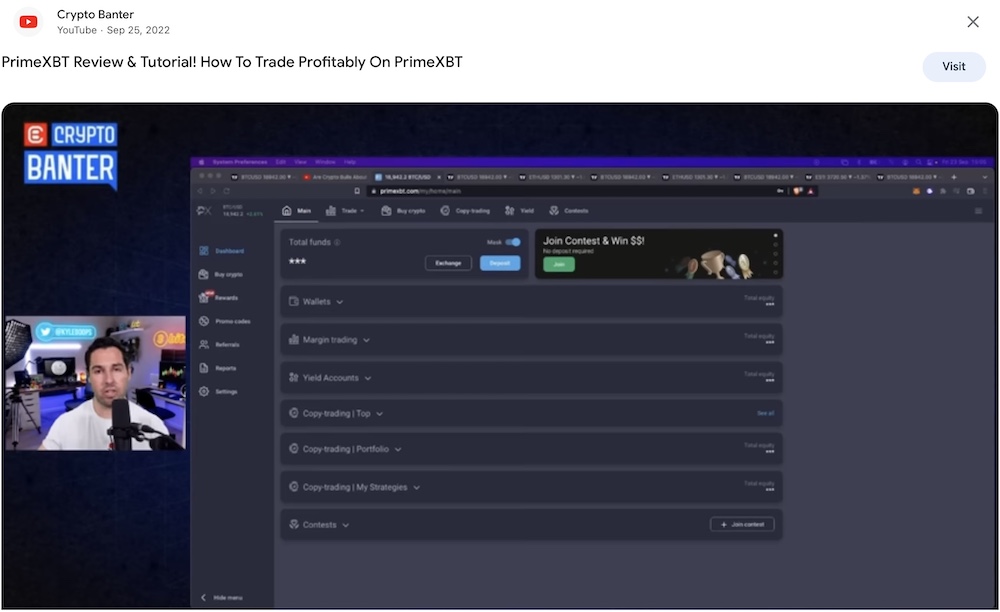Click the Reports document icon

click(x=203, y=368)
